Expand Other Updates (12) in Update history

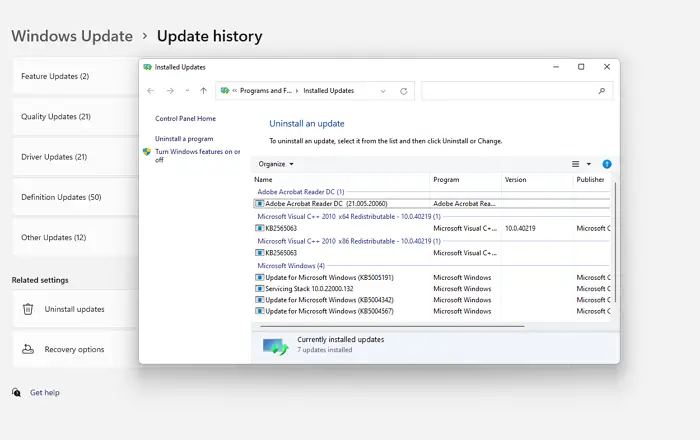coord(75,237)
